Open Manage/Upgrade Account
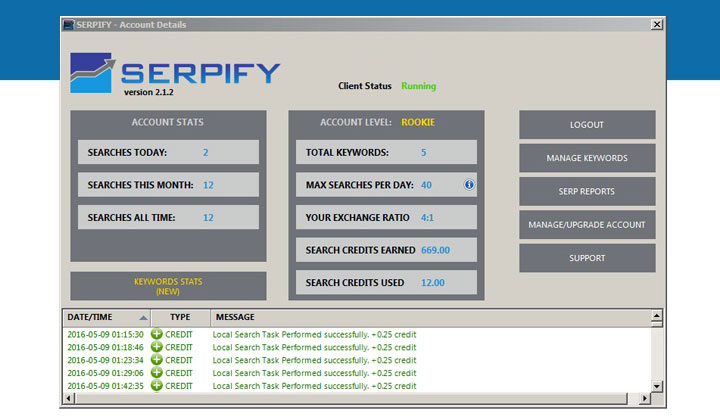This screenshot has width=720, height=420. pos(587,224)
